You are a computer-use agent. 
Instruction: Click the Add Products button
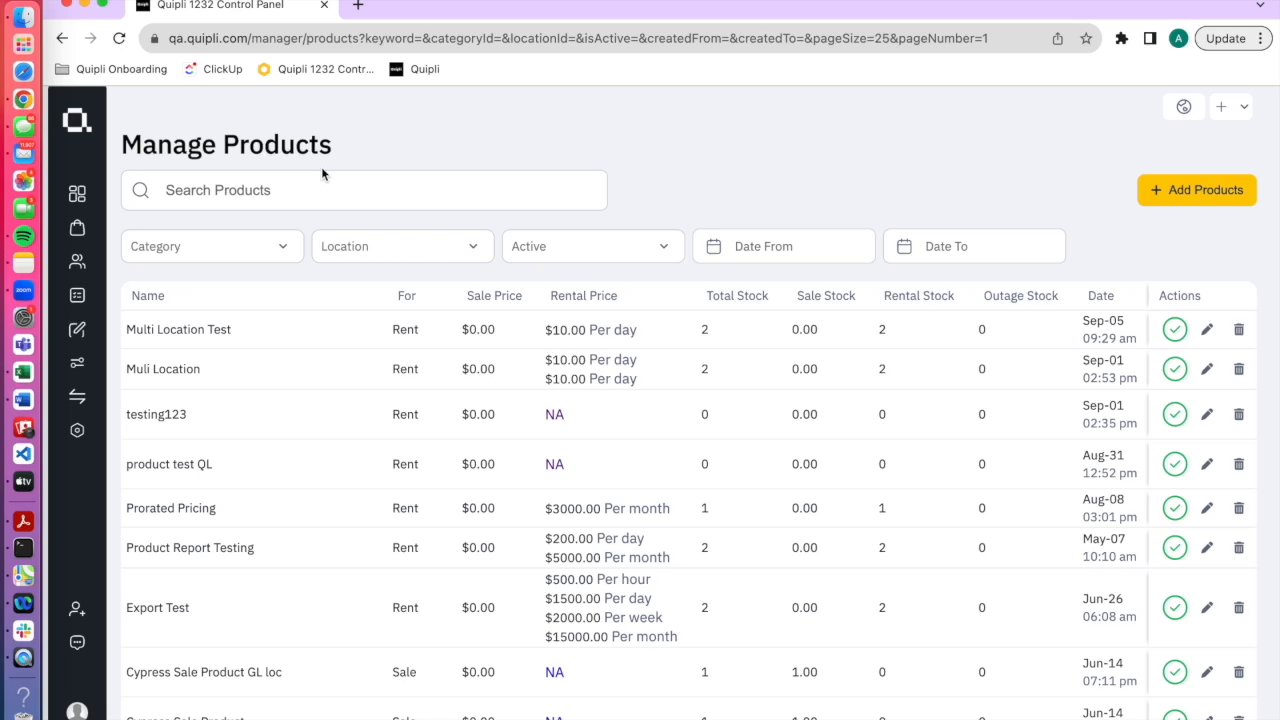coord(1197,190)
